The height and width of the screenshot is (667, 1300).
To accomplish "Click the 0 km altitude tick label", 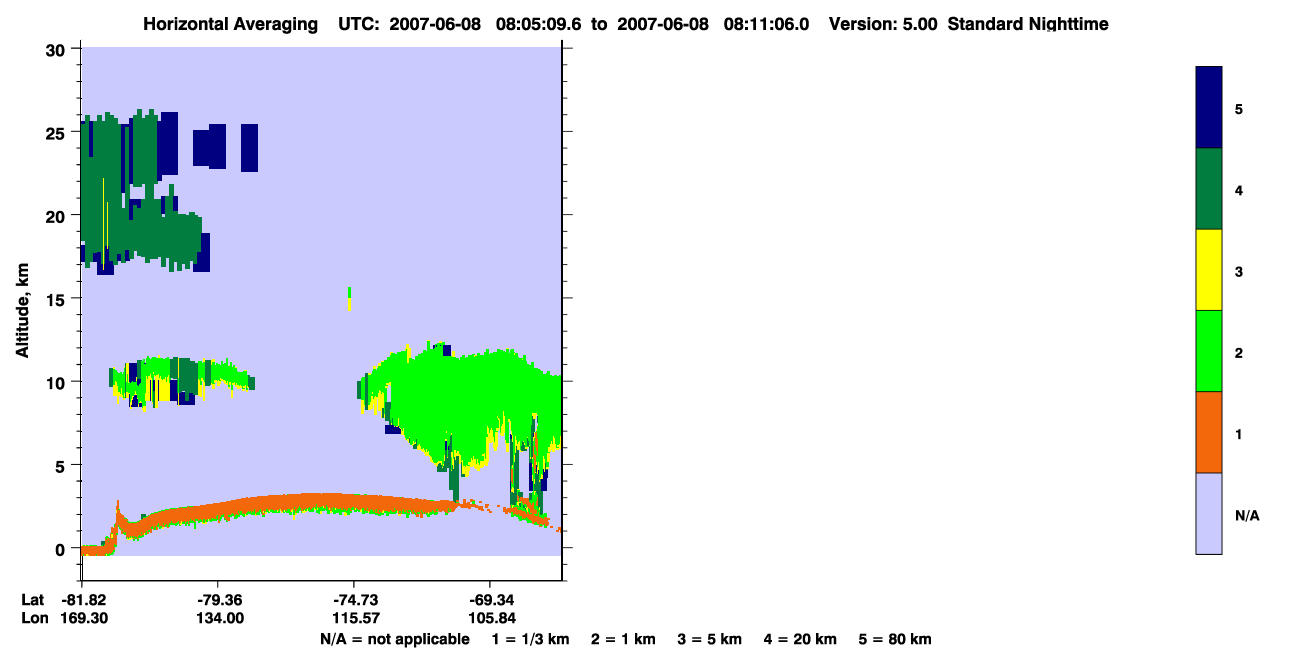I will click(62, 549).
